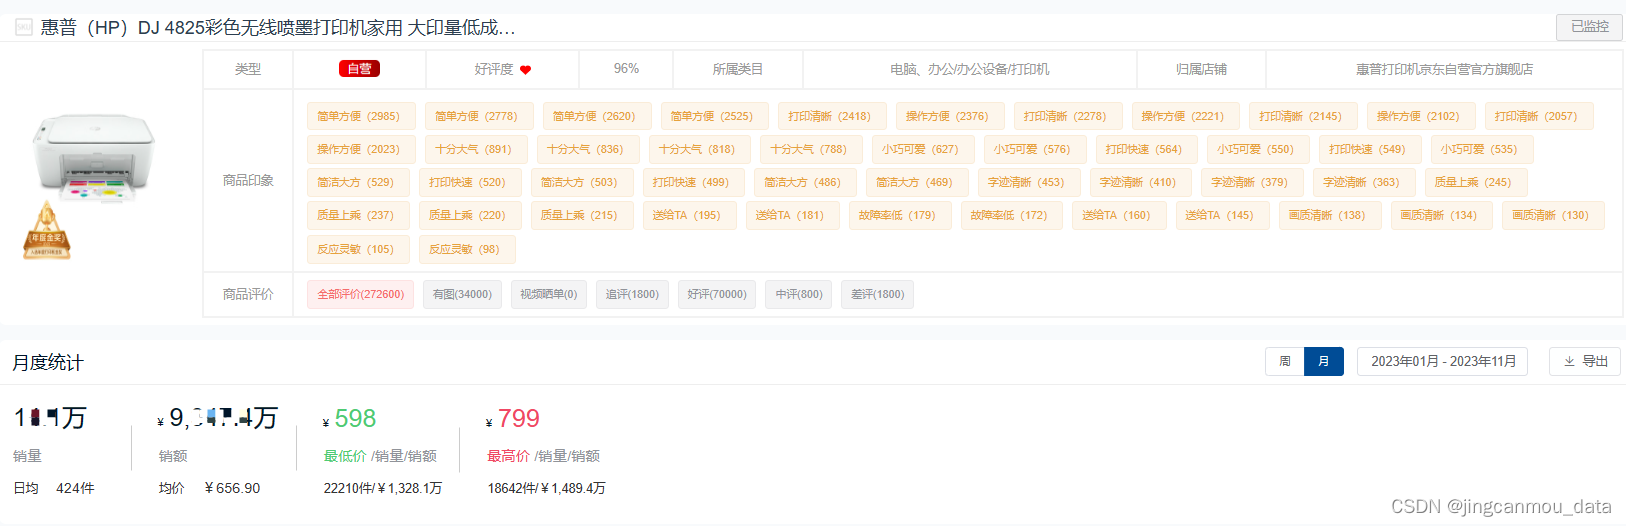Click the 最低价 label
Screen dimensions: 1626x526
pyautogui.click(x=345, y=456)
